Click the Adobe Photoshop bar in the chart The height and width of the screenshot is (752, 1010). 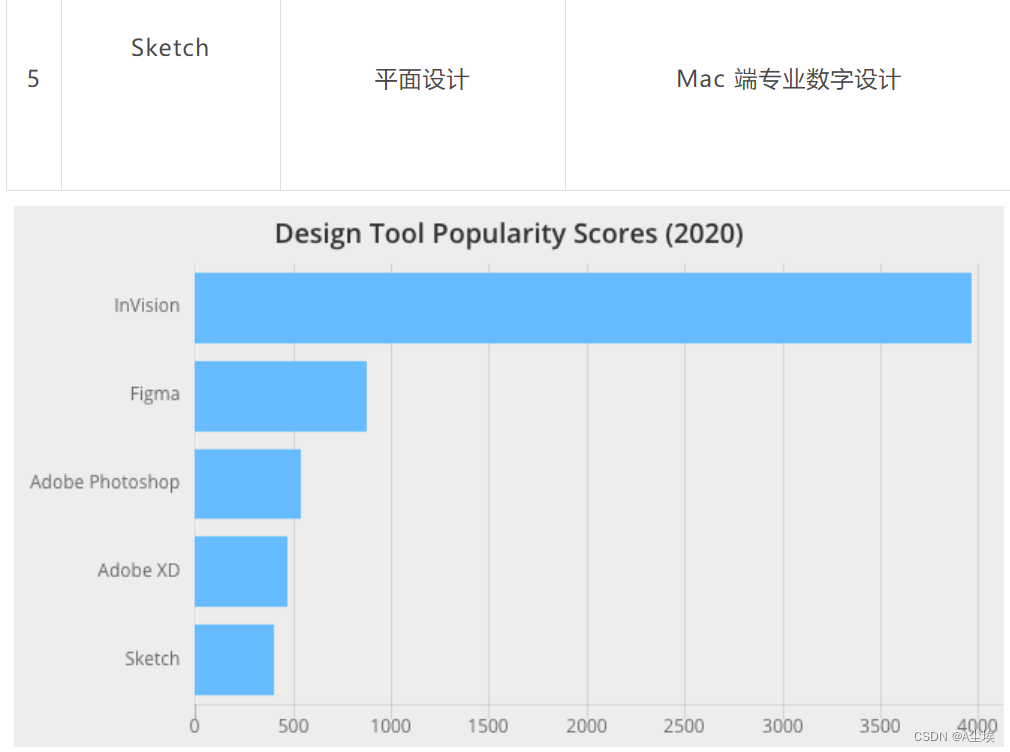248,484
